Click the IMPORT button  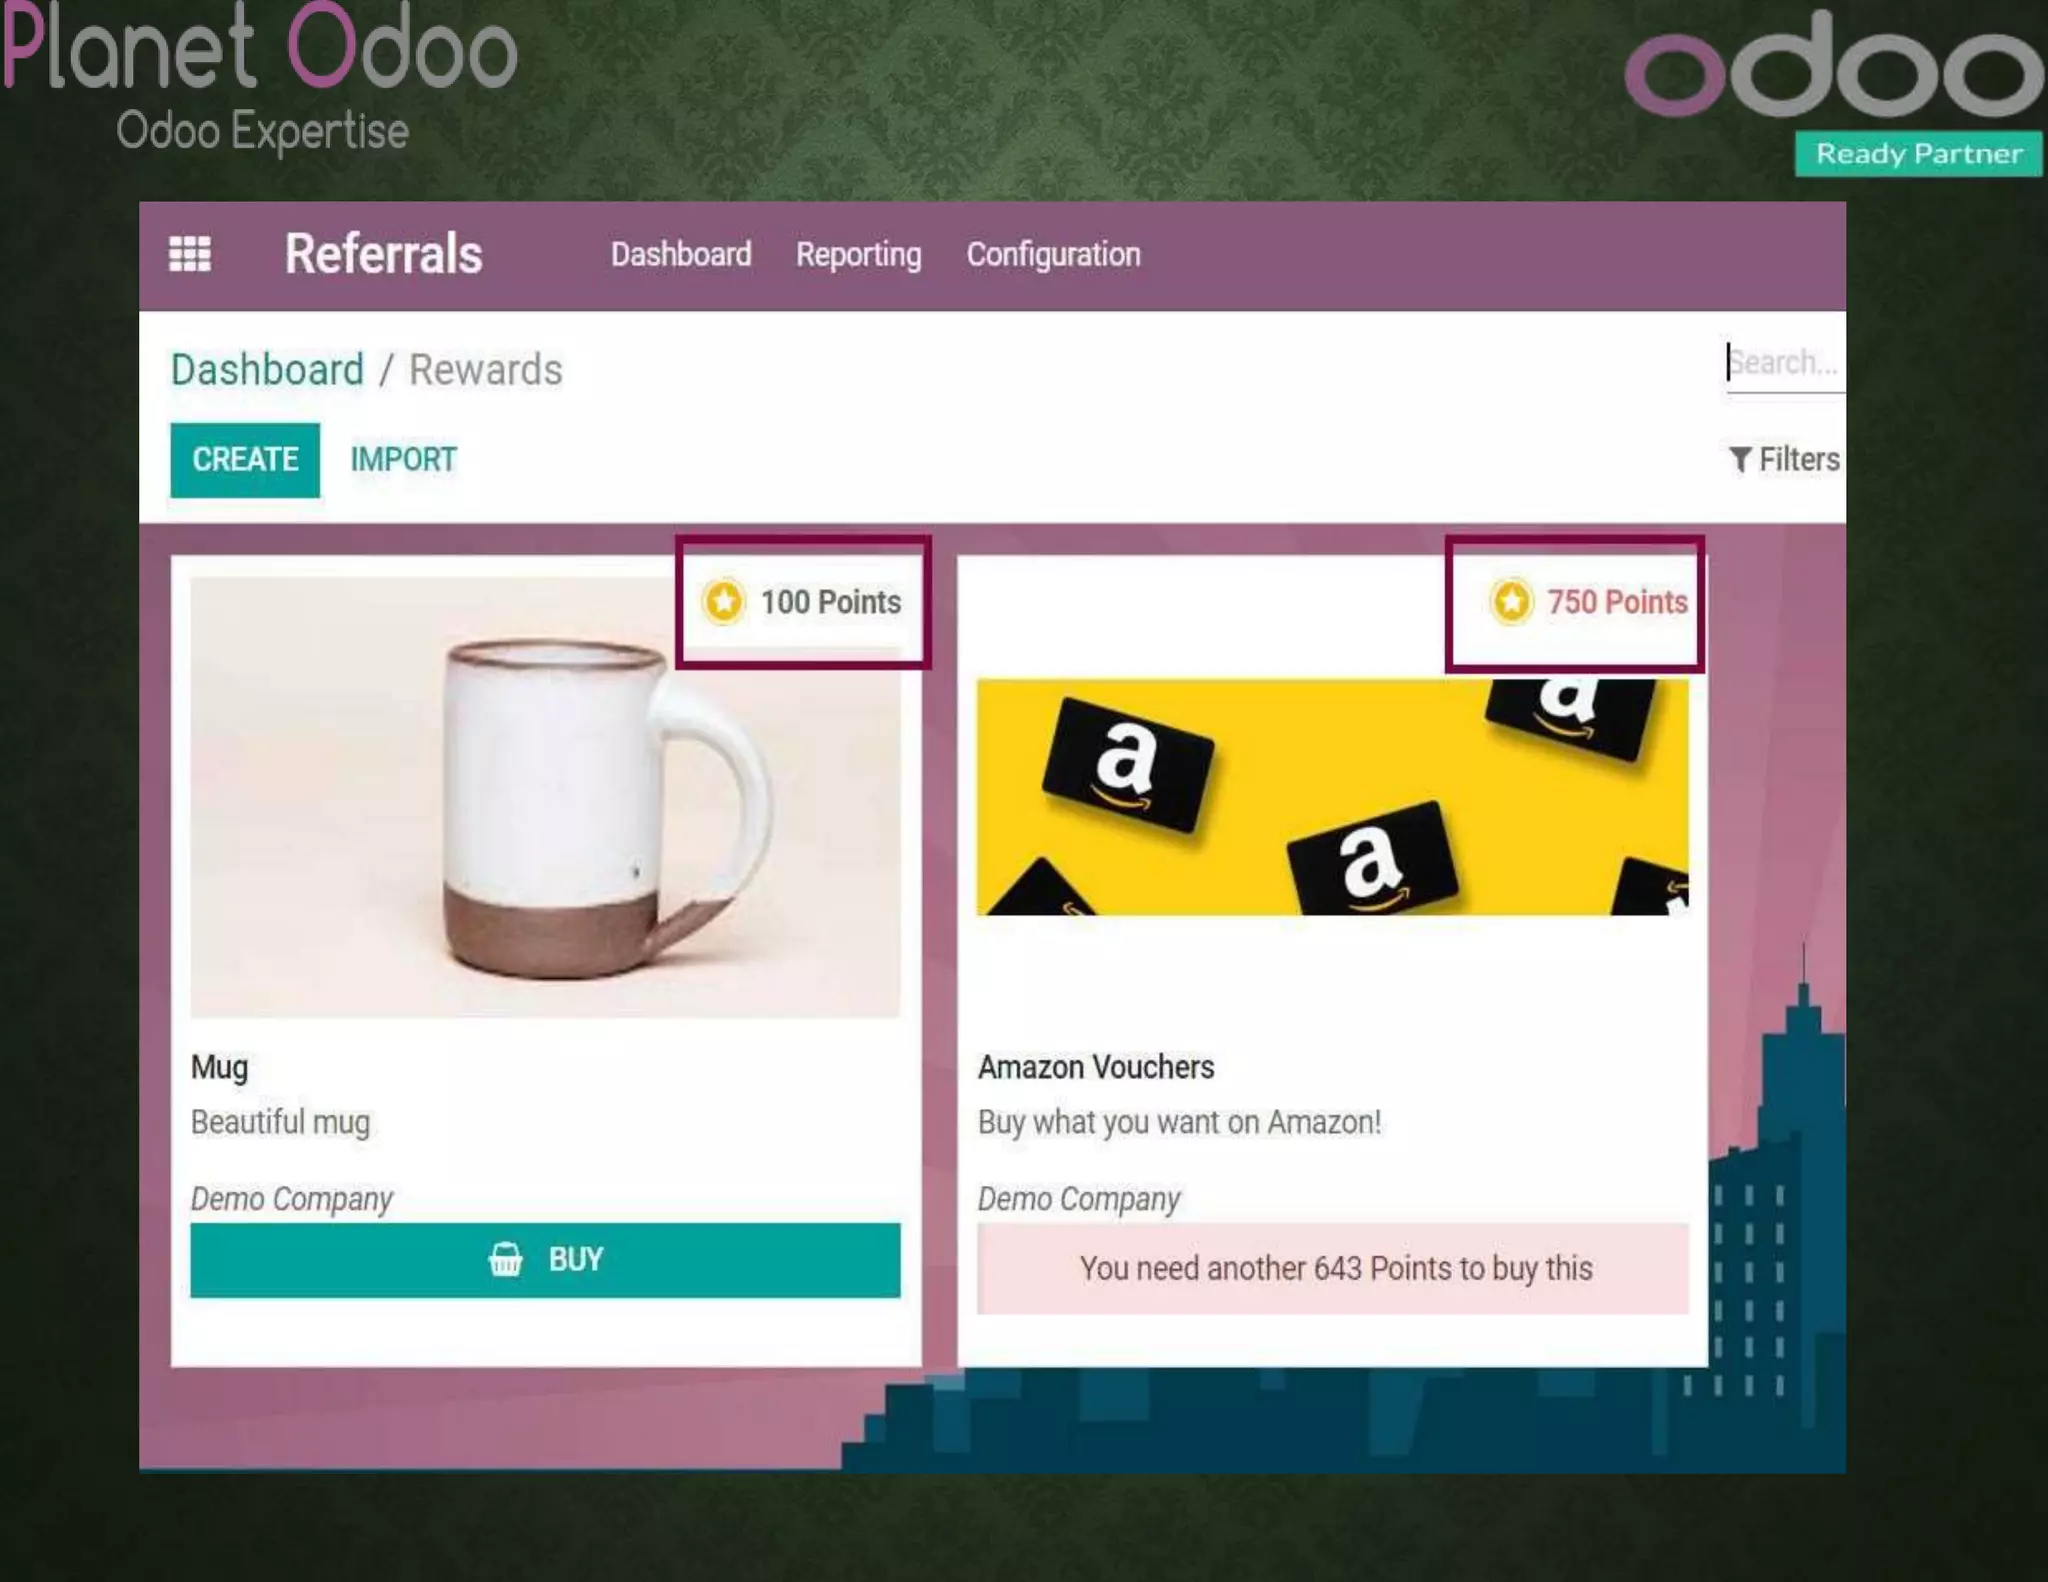point(403,459)
